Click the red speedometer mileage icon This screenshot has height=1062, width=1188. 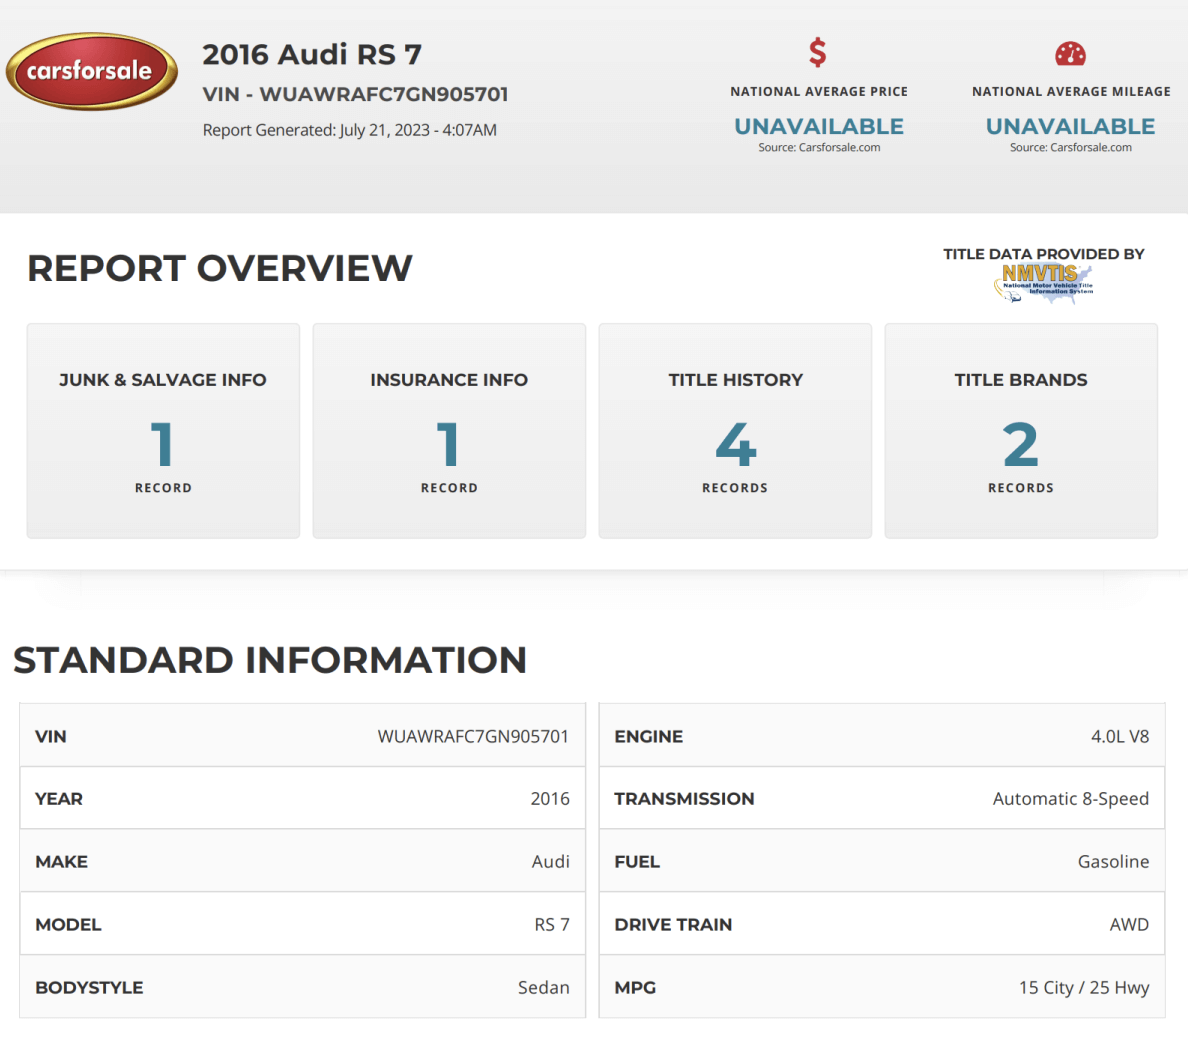click(1070, 55)
